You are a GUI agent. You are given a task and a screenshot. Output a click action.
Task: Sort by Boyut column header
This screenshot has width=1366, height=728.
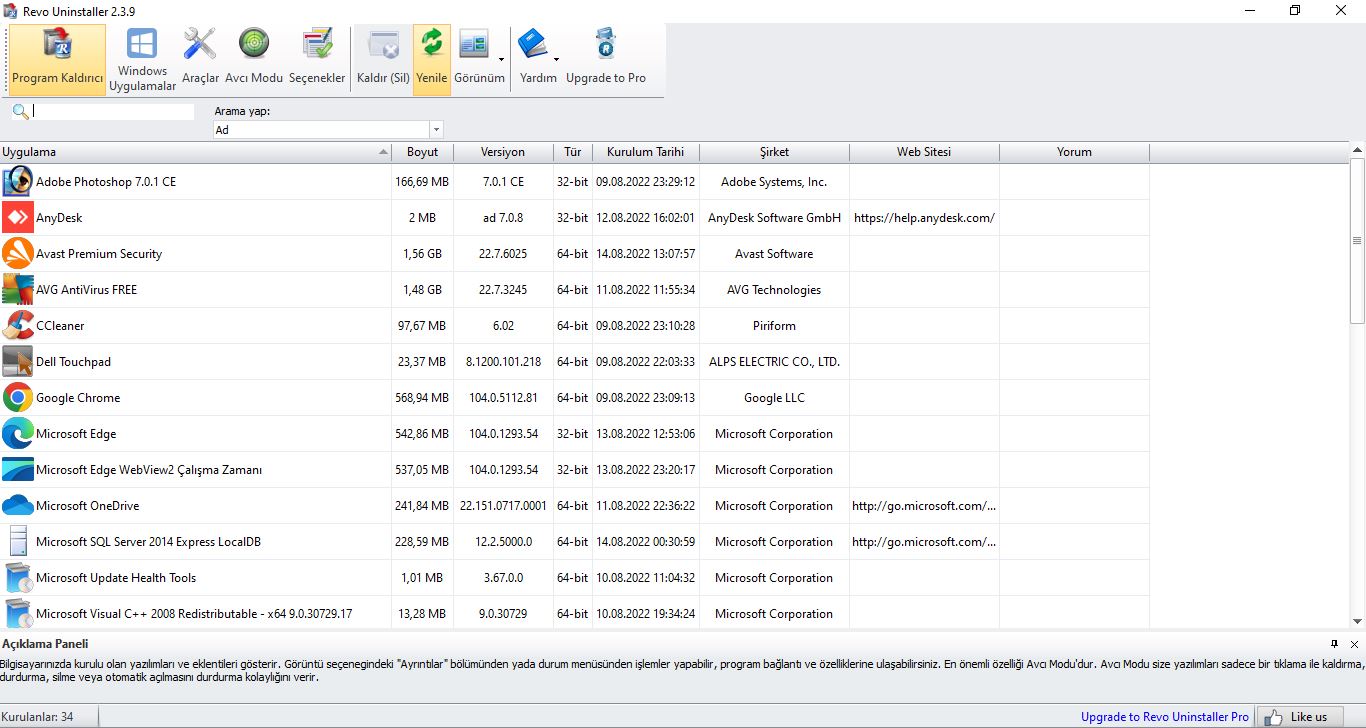point(422,152)
